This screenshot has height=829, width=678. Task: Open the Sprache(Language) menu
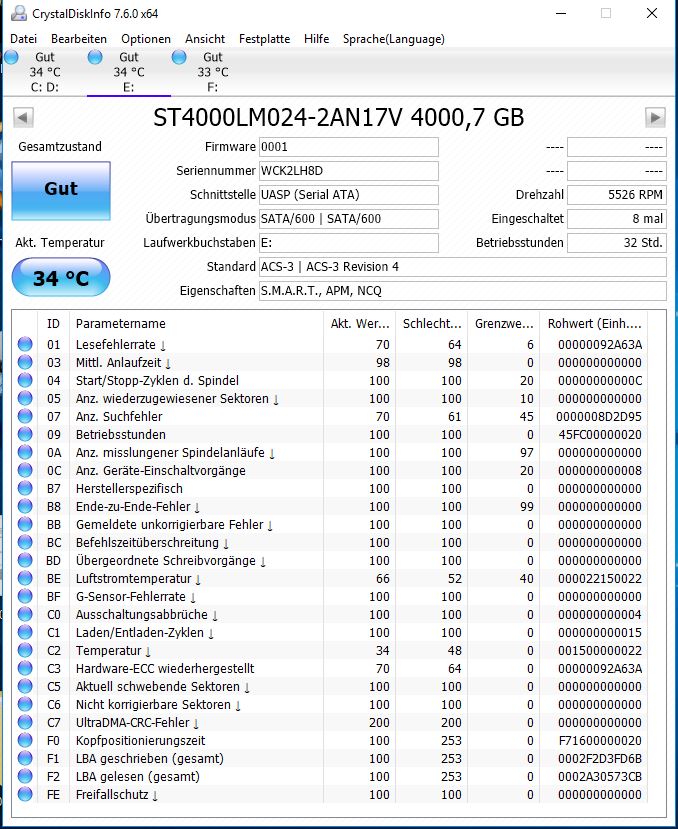coord(393,39)
